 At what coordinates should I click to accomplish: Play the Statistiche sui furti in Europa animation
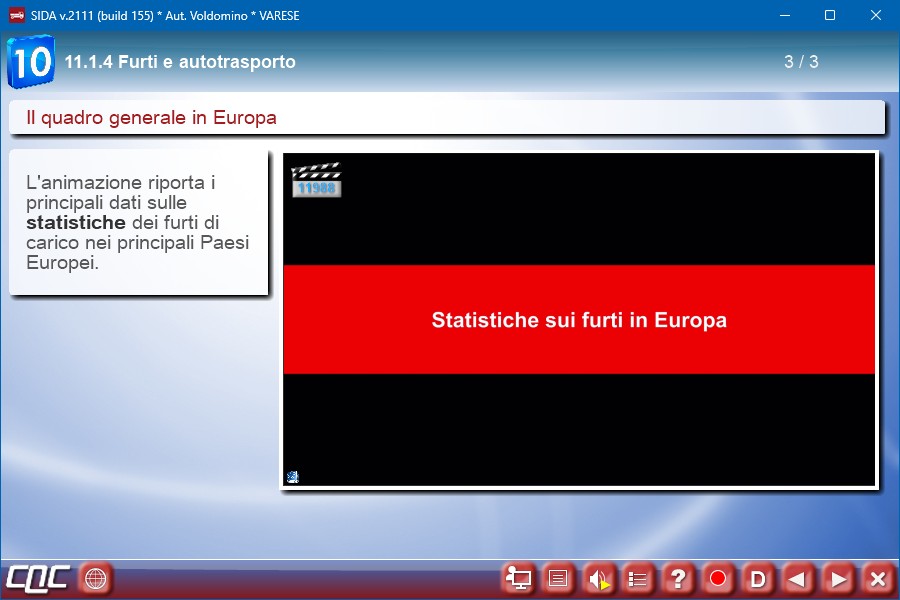click(x=579, y=320)
